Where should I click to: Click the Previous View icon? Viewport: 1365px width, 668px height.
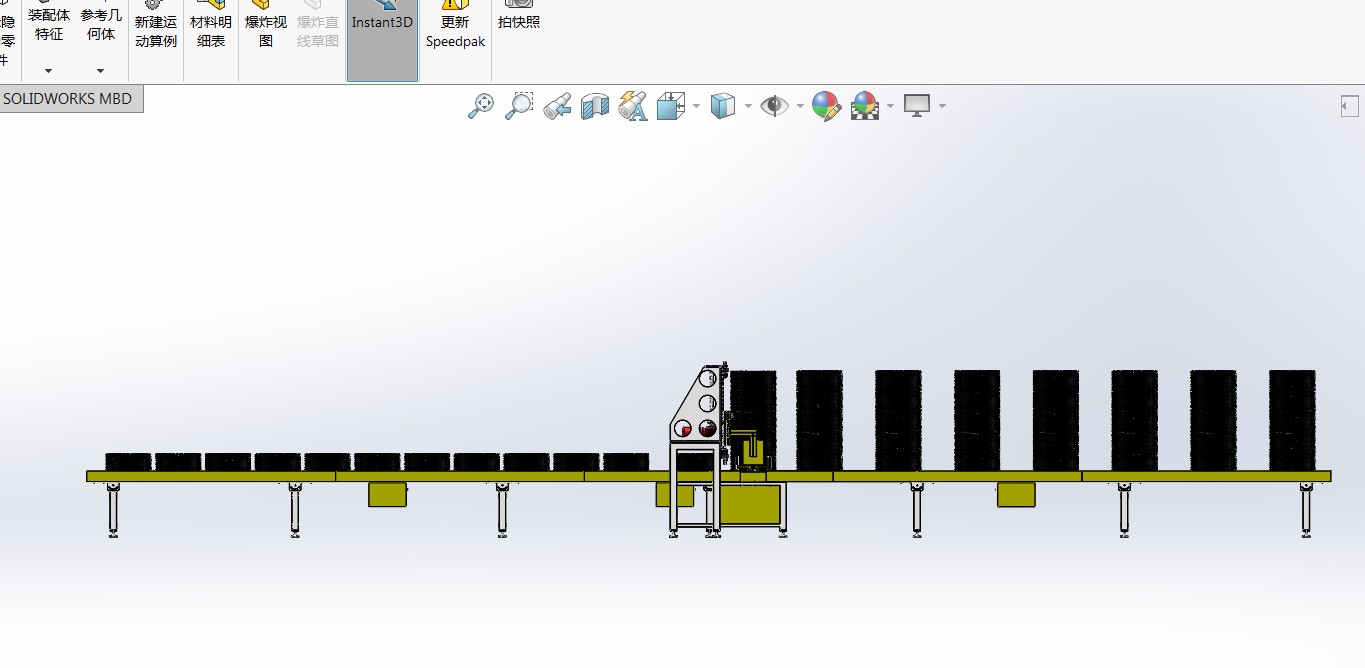click(x=557, y=106)
